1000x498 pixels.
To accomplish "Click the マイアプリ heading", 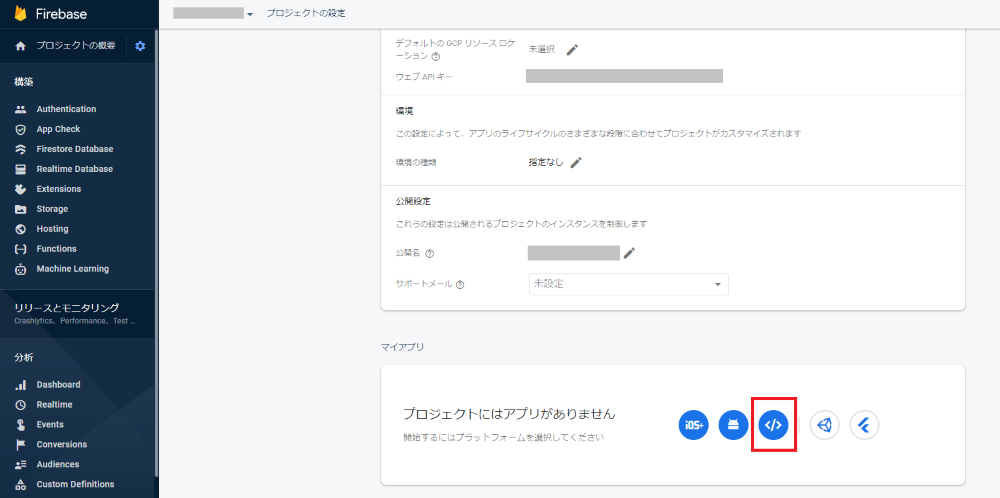I will click(402, 347).
